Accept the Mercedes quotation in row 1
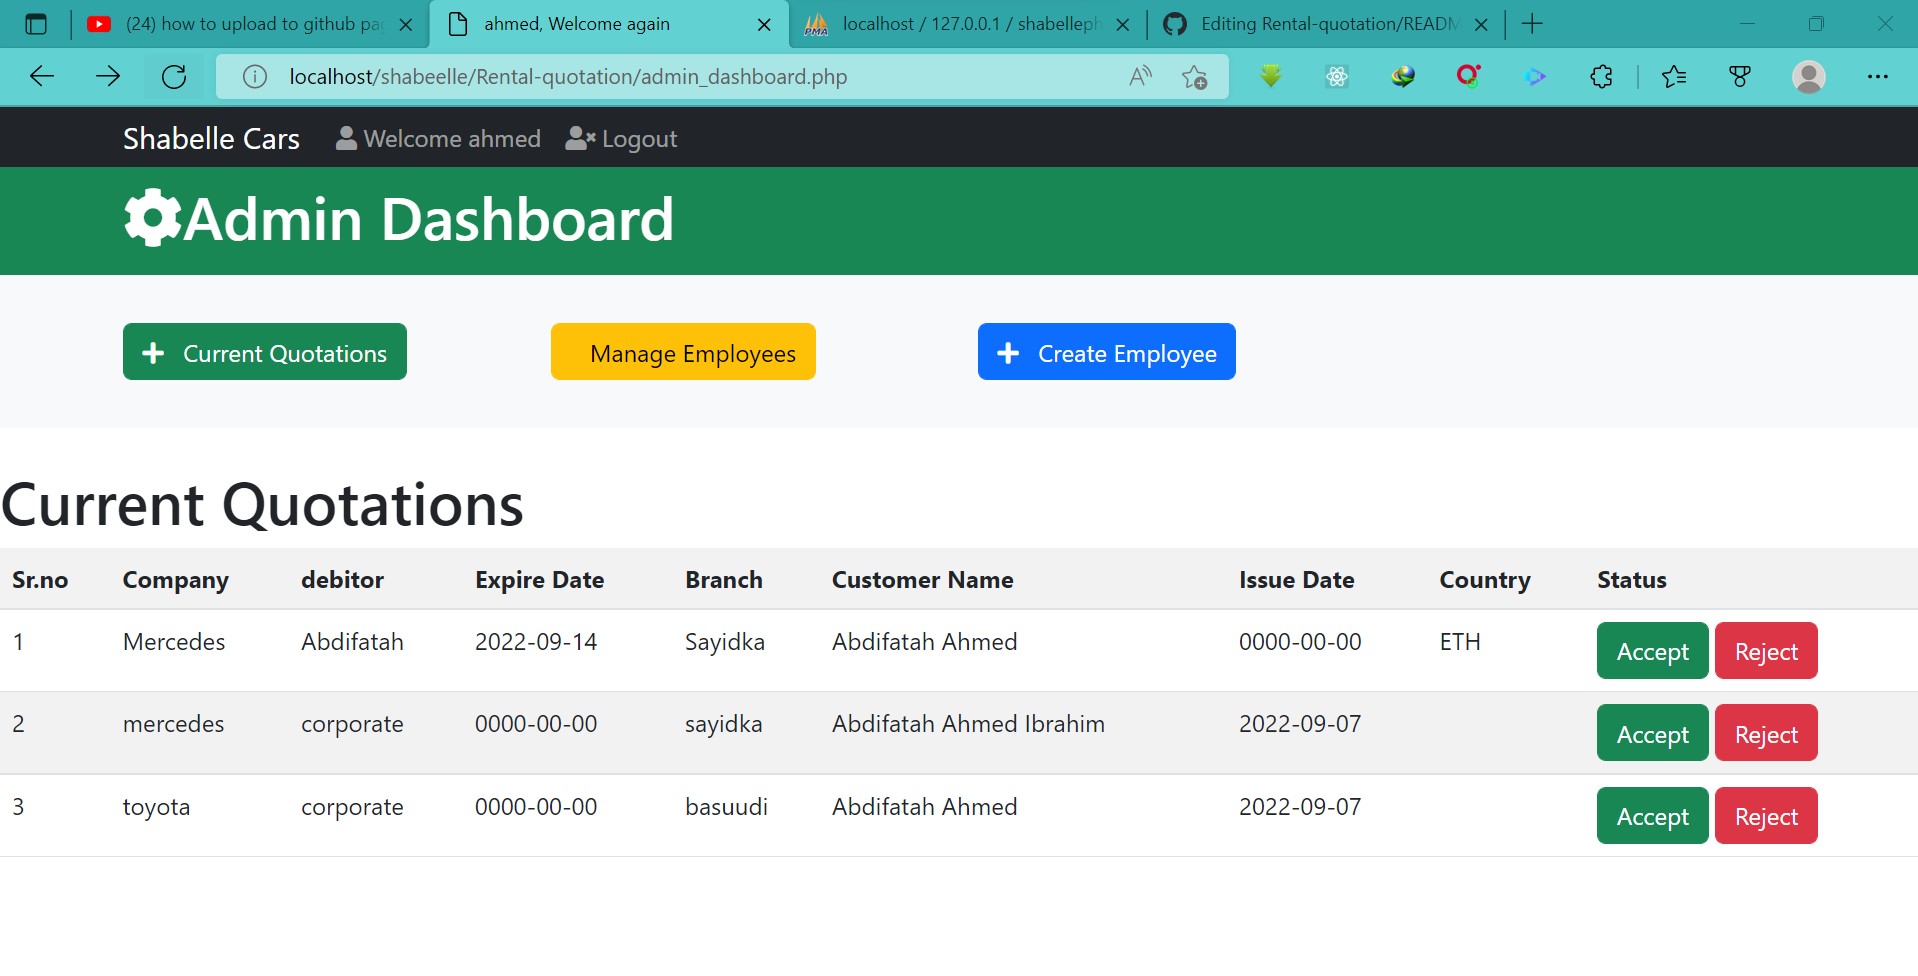Viewport: 1918px width, 976px height. [1651, 651]
